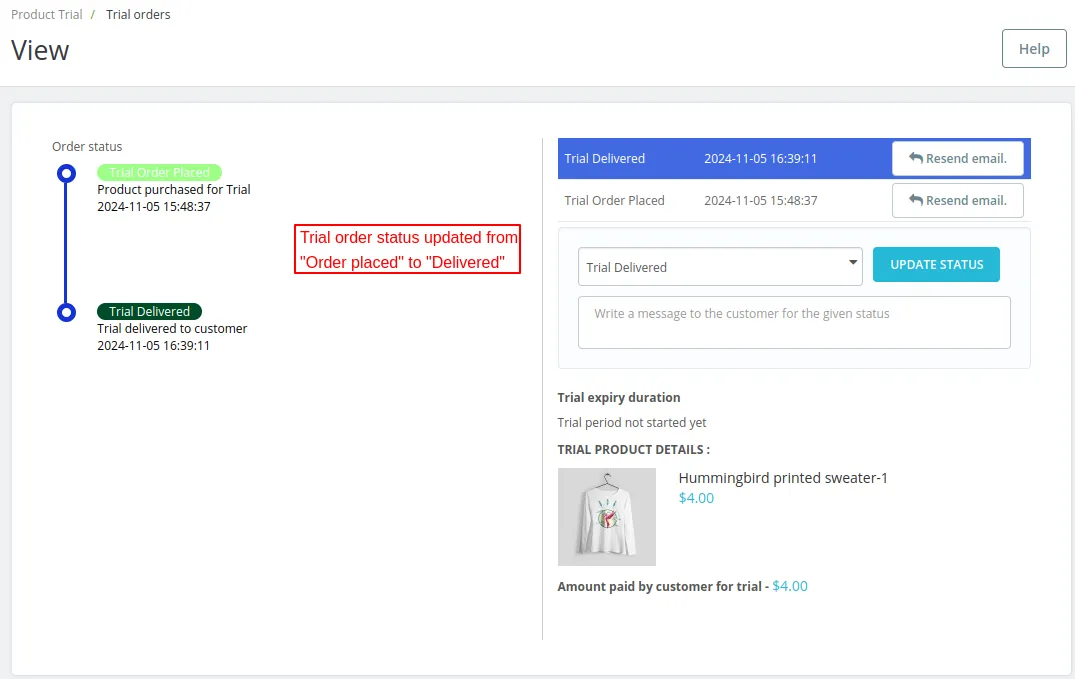The image size is (1075, 679).
Task: Click the $4.00 amount paid value
Action: click(790, 586)
